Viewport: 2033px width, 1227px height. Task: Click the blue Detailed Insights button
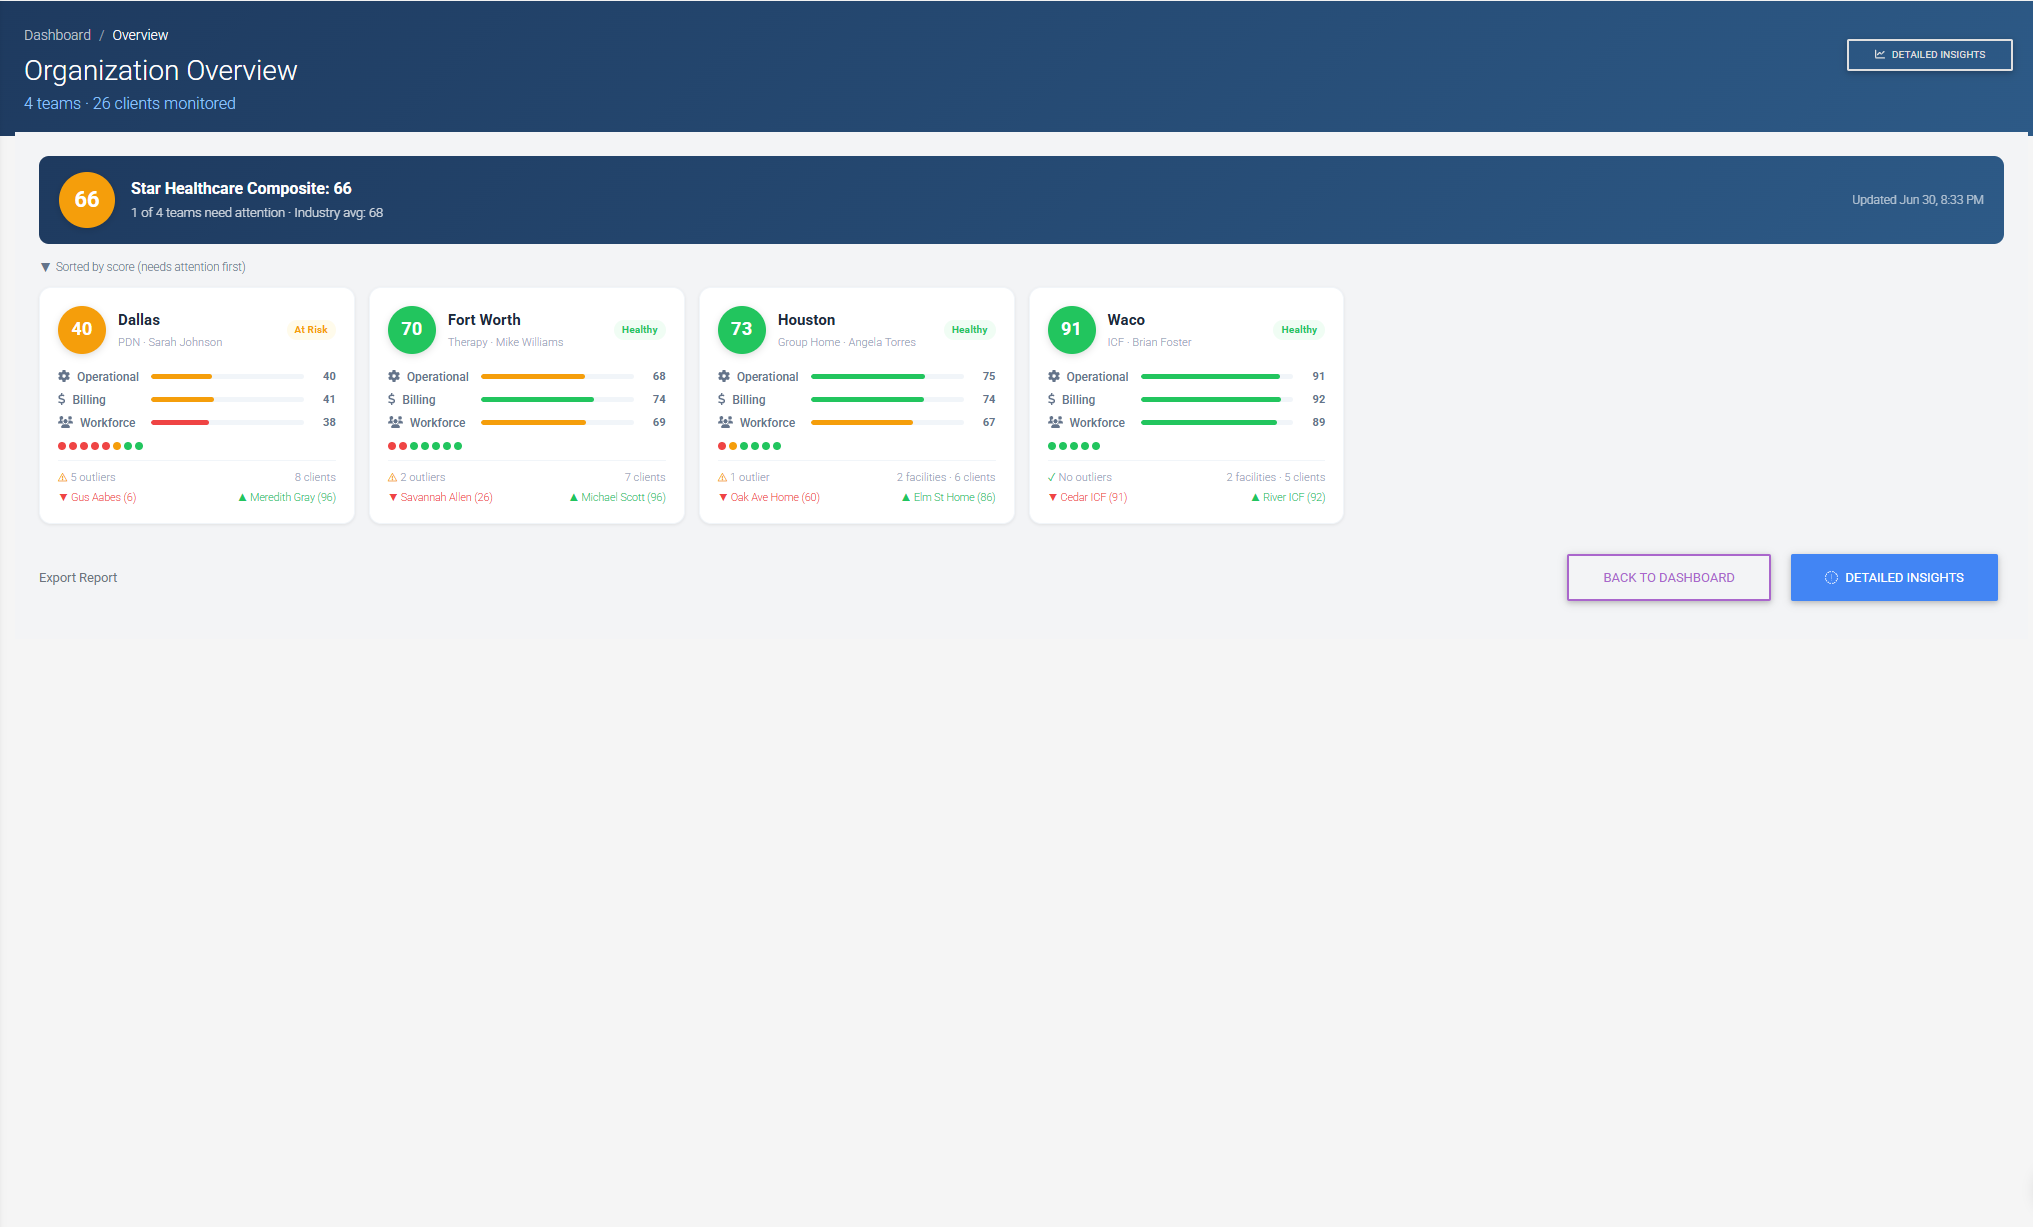tap(1894, 578)
